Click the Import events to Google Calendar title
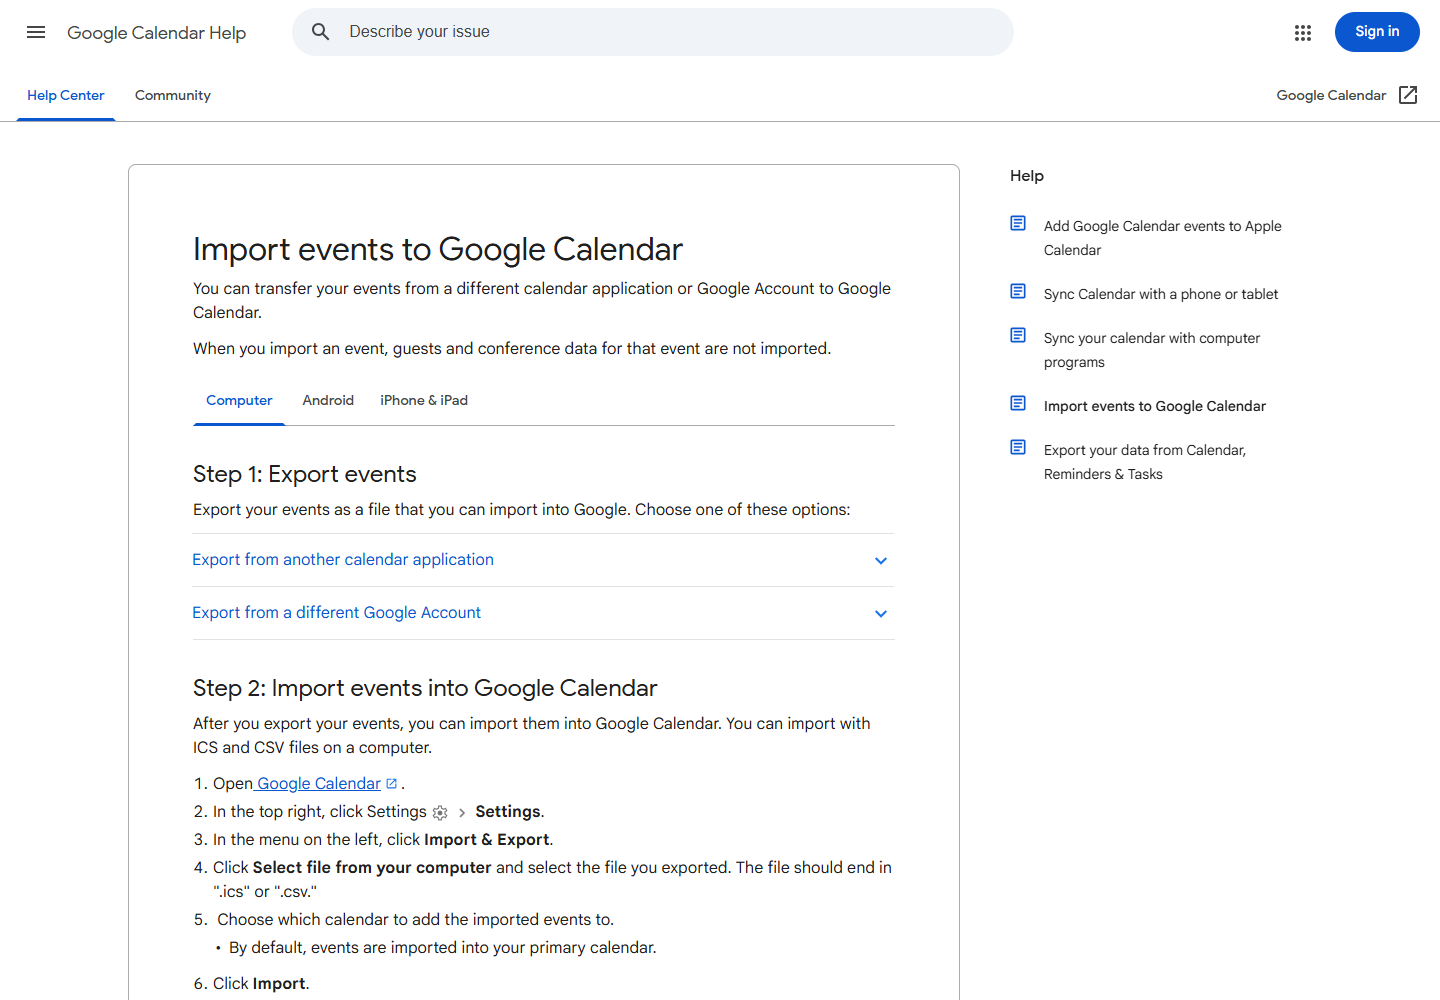The image size is (1440, 1000). (x=438, y=249)
